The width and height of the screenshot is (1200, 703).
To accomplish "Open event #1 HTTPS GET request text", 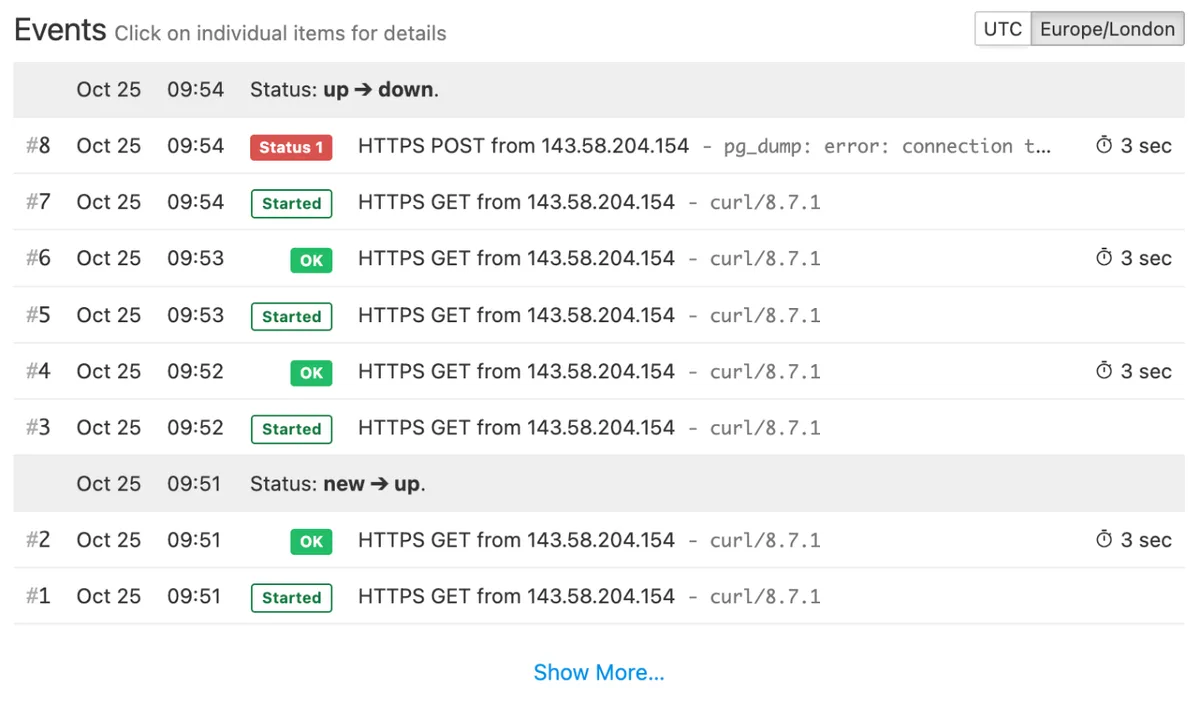I will click(x=516, y=596).
